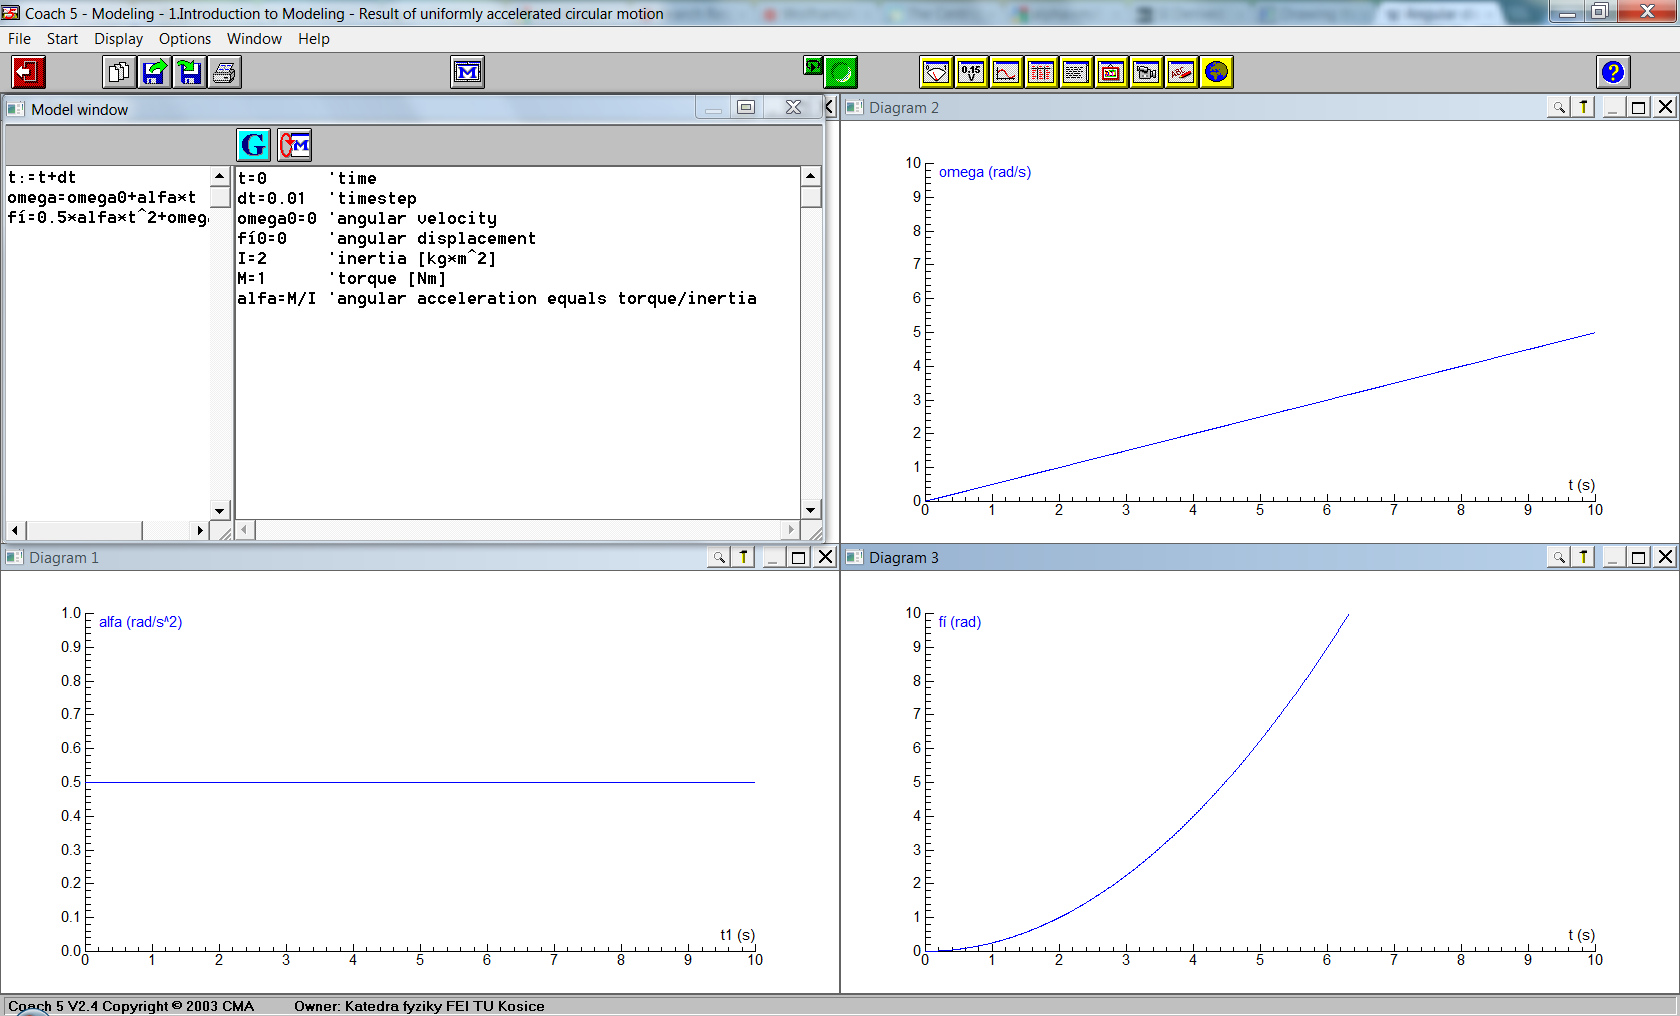The height and width of the screenshot is (1016, 1680).
Task: Open the digital Value display icon
Action: click(971, 72)
